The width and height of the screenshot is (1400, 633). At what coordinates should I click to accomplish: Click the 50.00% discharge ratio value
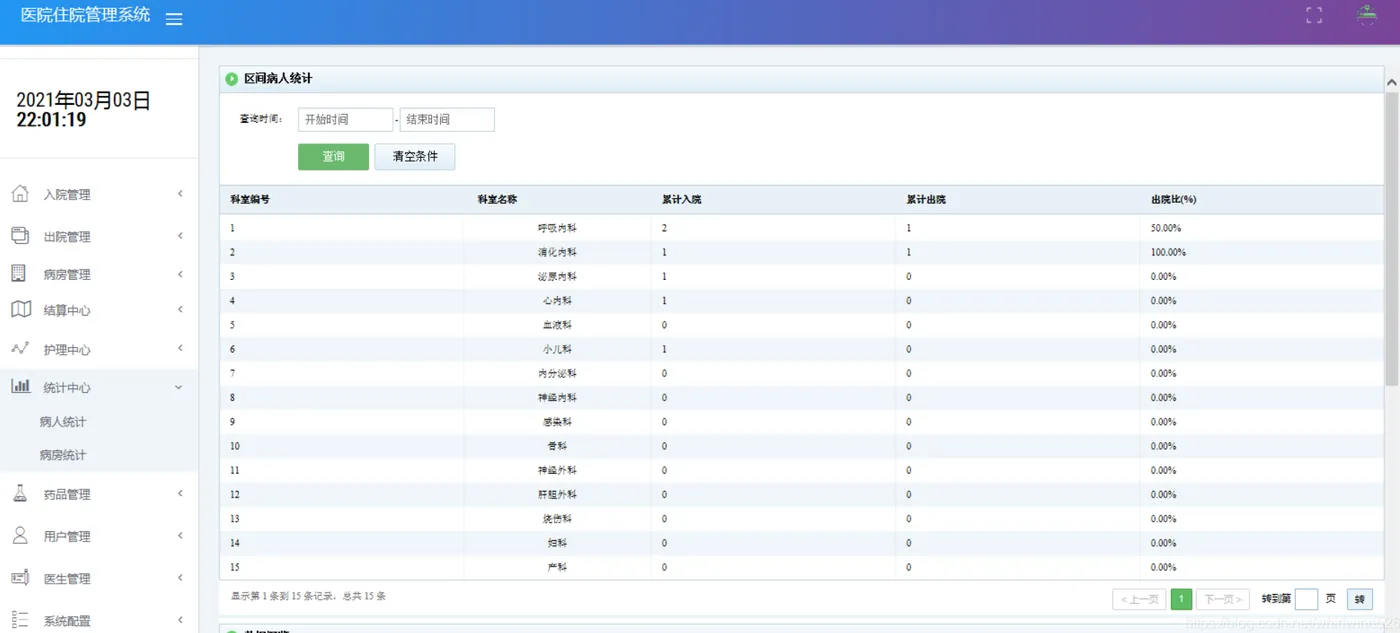coord(1166,228)
